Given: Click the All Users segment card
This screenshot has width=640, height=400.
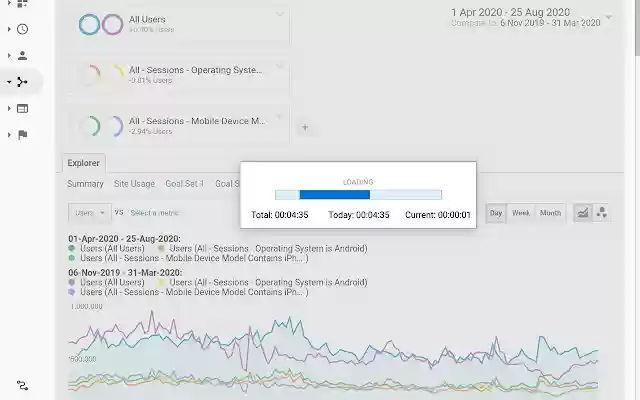Looking at the screenshot, I should [x=178, y=24].
